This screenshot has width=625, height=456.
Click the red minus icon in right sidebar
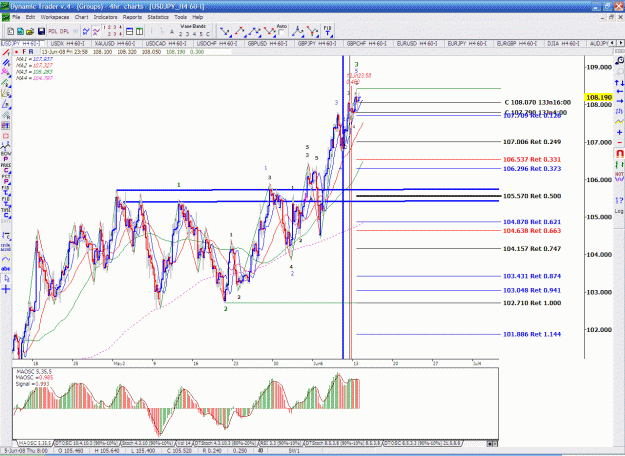pos(619,143)
